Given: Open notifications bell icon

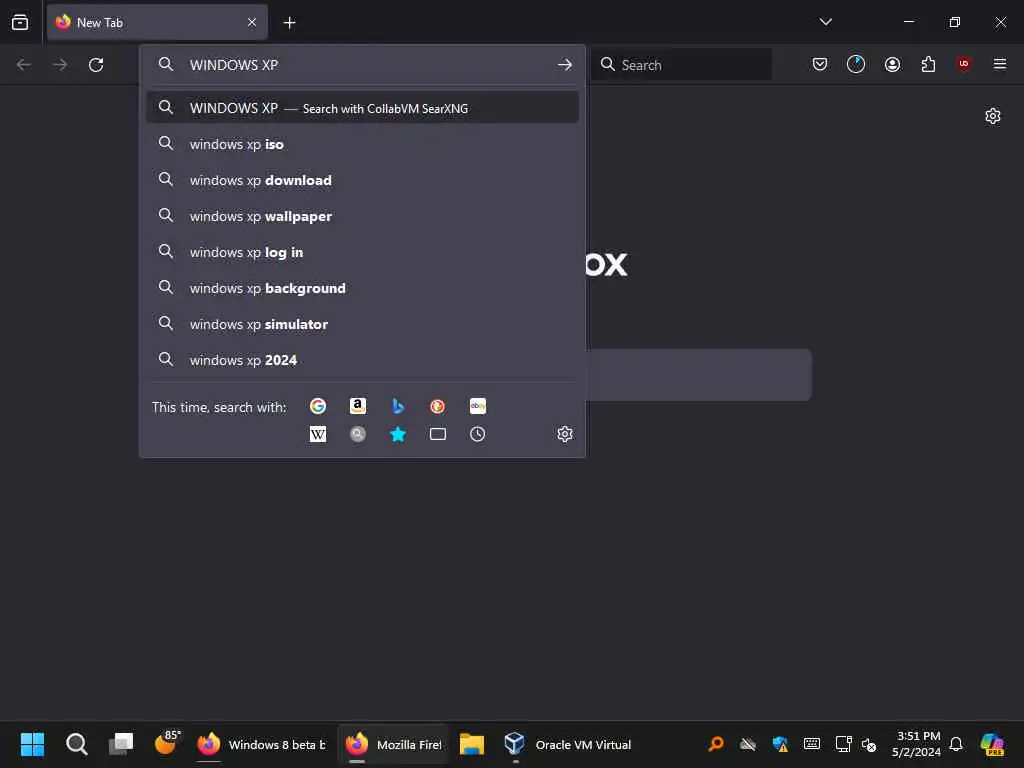Looking at the screenshot, I should click(x=956, y=744).
